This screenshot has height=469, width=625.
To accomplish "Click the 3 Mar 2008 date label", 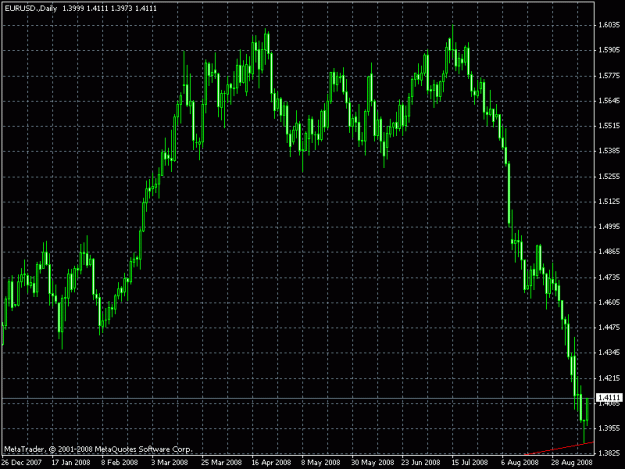I will 170,463.
